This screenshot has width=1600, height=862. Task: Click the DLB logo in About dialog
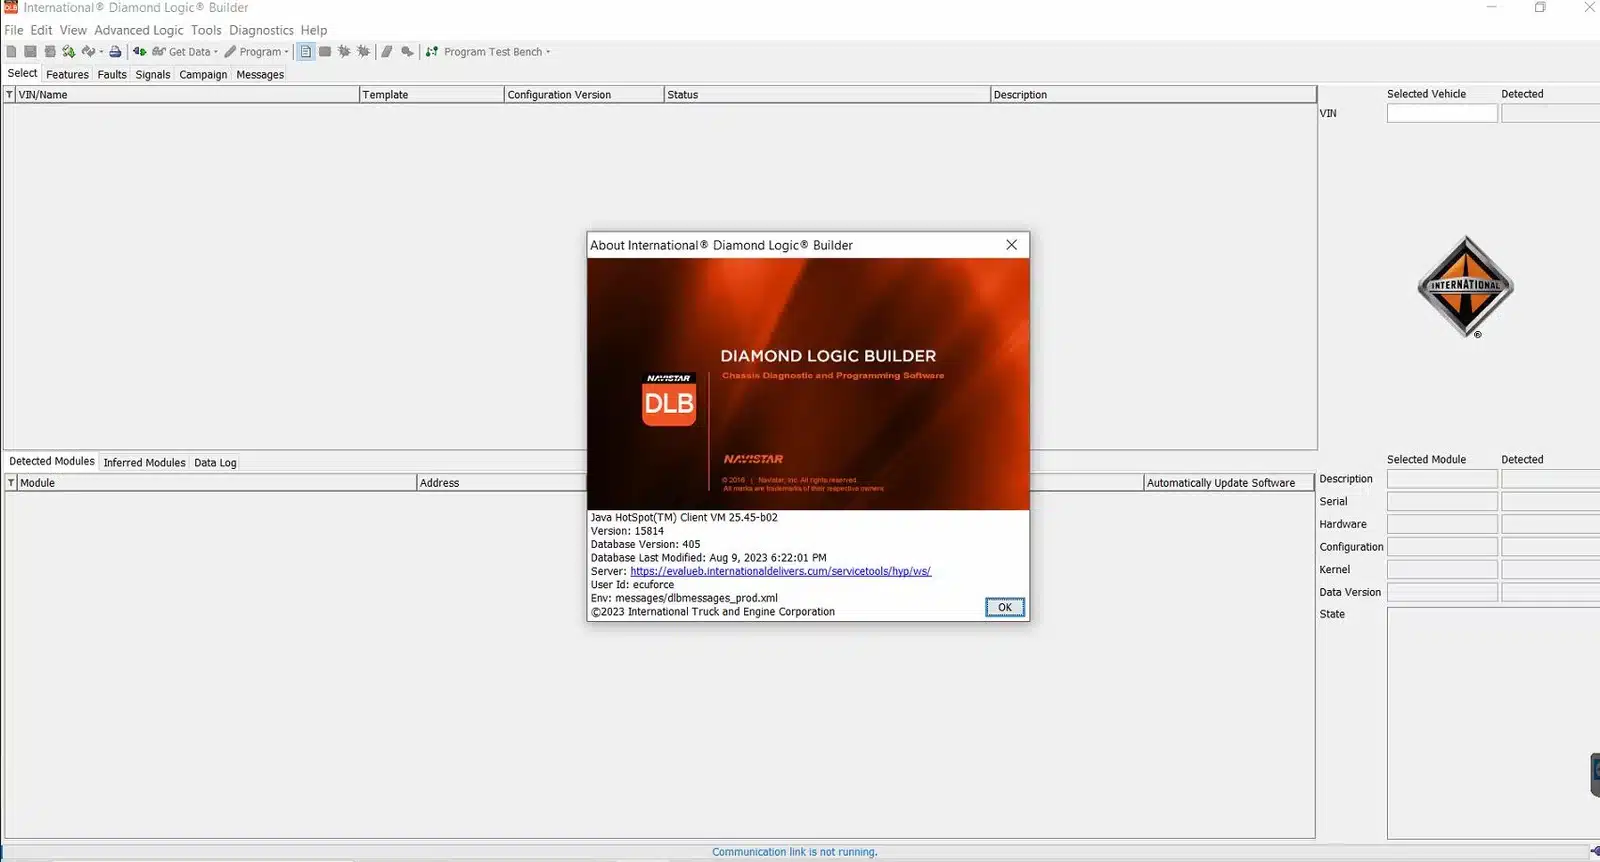point(669,400)
